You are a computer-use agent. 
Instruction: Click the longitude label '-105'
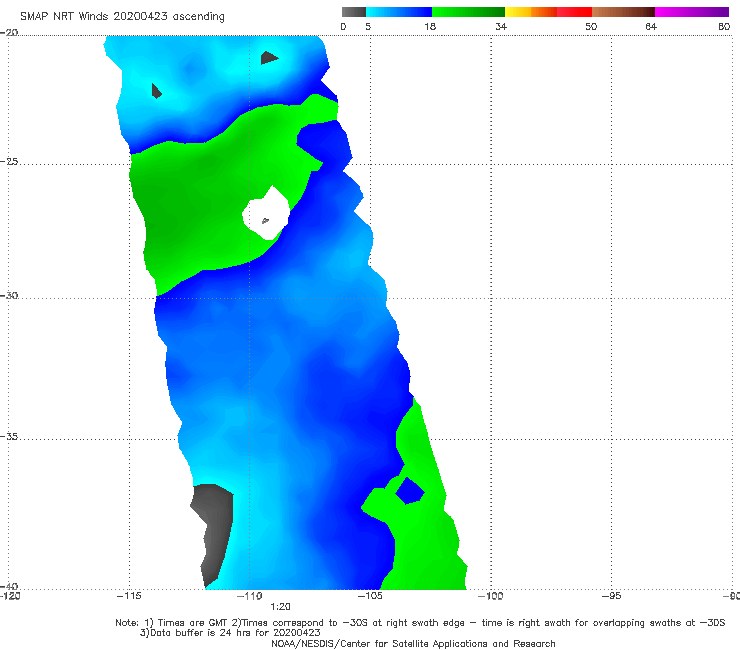pyautogui.click(x=370, y=596)
